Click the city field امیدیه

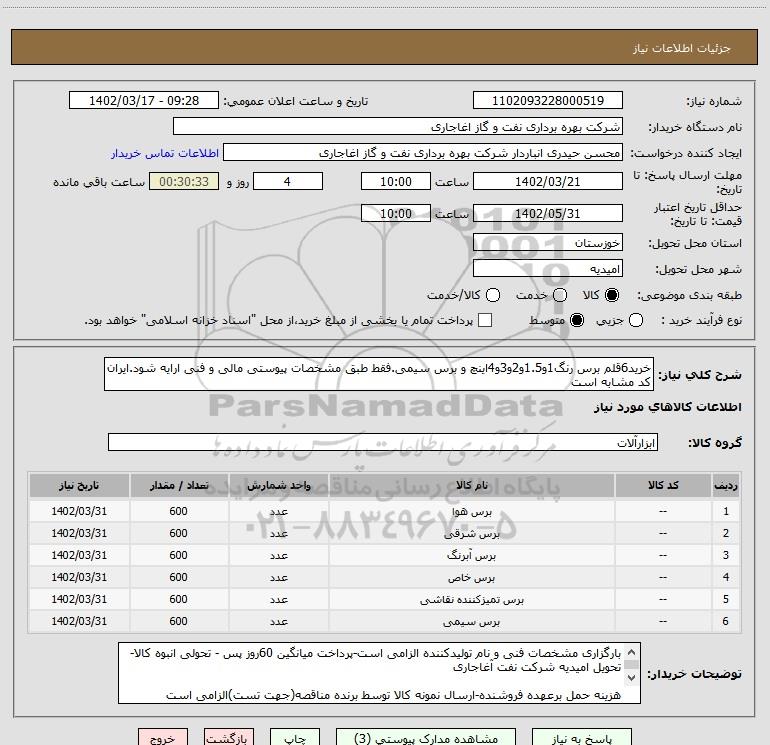tap(548, 269)
